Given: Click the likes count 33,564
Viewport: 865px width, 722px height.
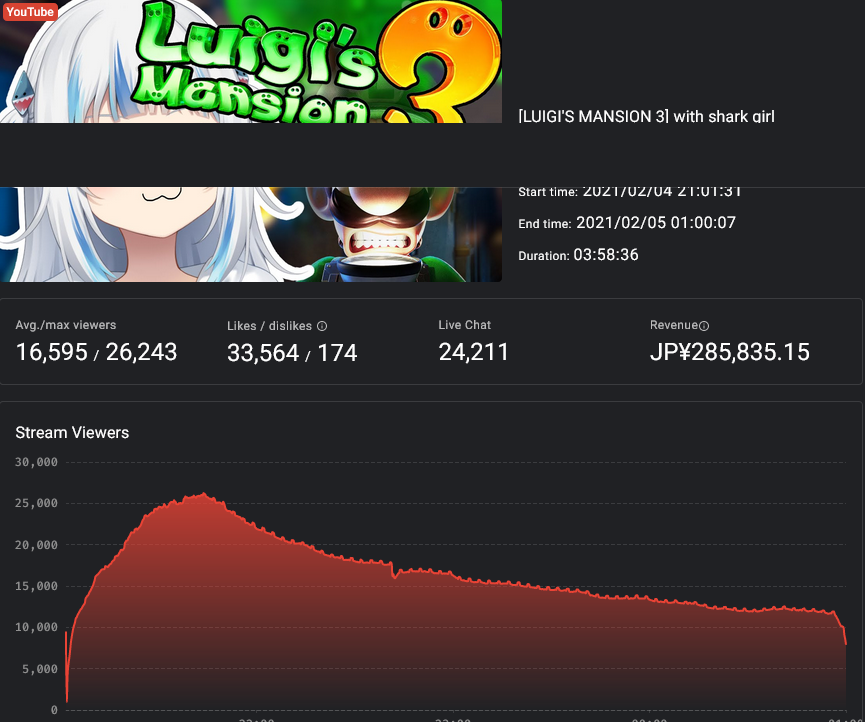Looking at the screenshot, I should pyautogui.click(x=263, y=353).
